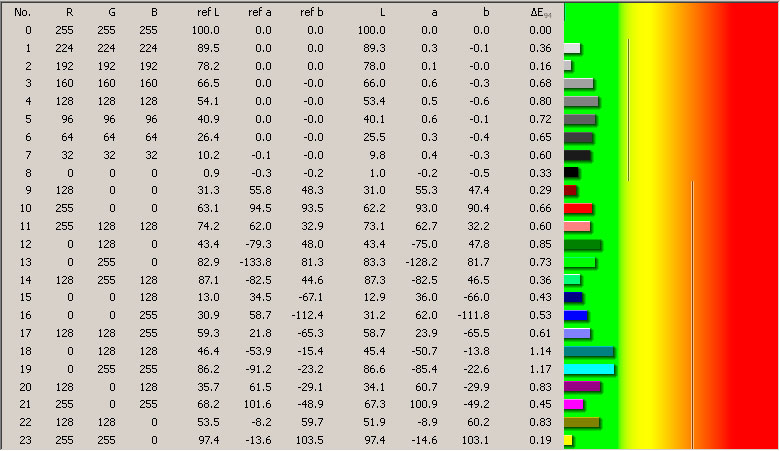Select the olive bar in row 22
This screenshot has height=451, width=780.
pos(582,422)
